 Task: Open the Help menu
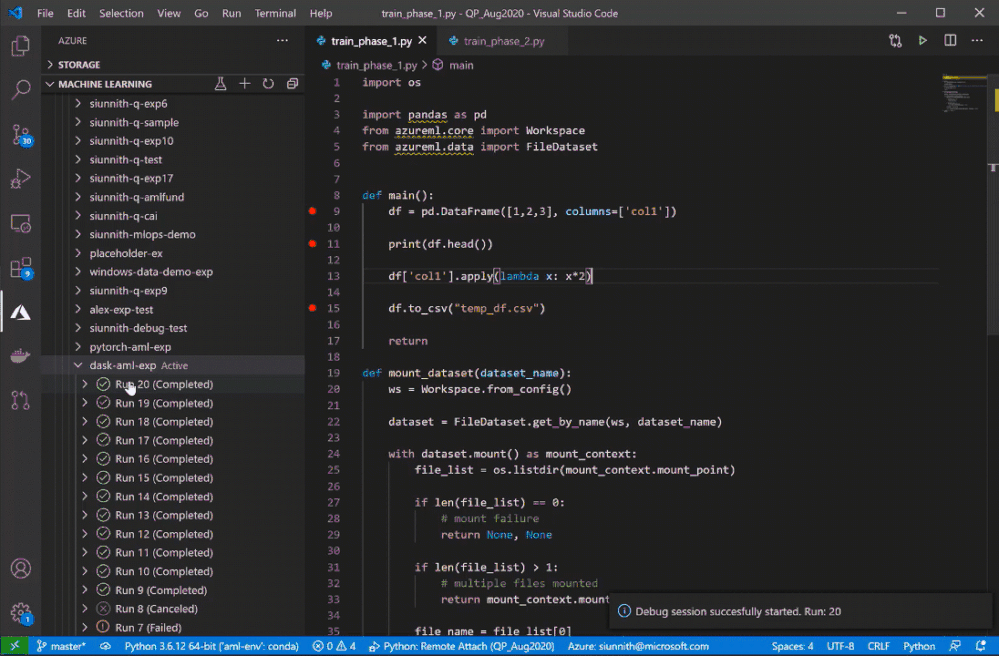(321, 13)
